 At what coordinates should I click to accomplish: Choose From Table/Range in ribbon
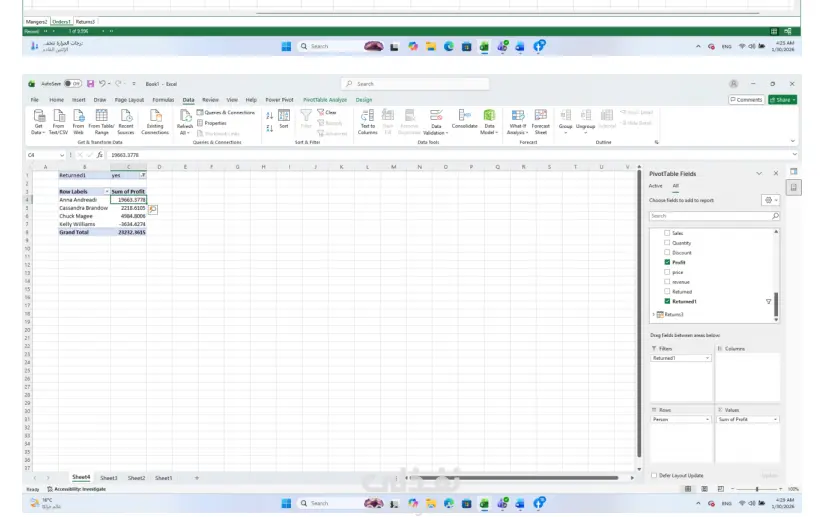[x=101, y=122]
